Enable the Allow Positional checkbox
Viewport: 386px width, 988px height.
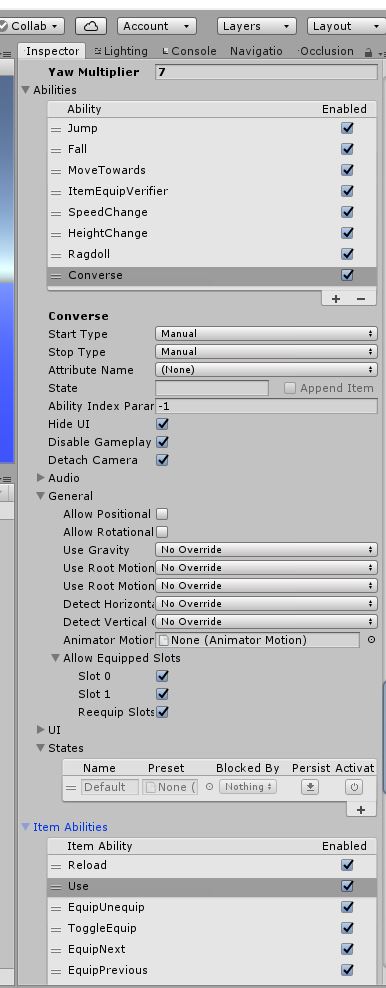click(162, 514)
